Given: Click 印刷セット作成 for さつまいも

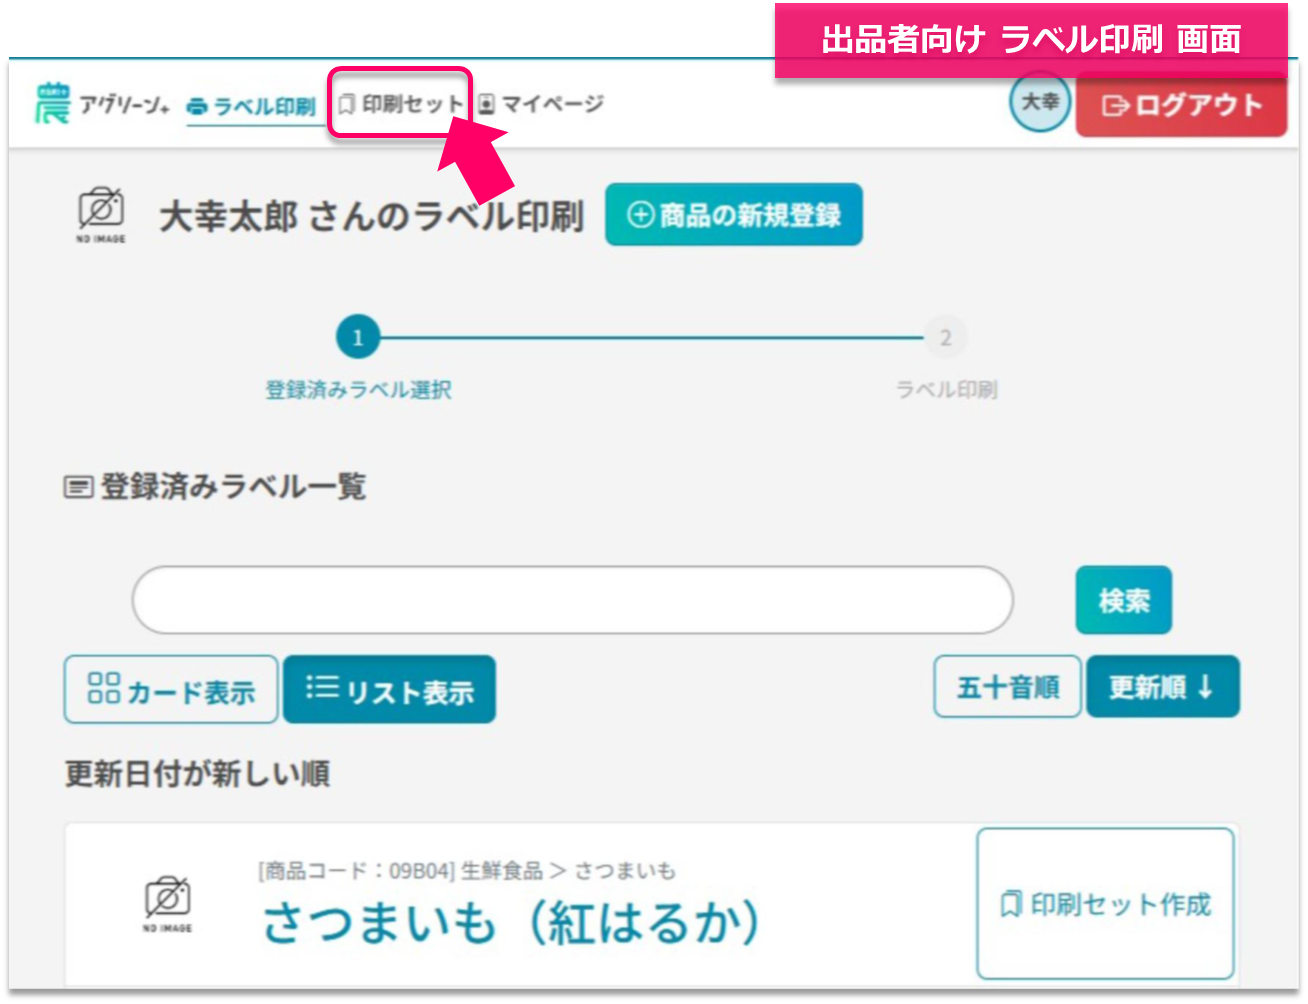Looking at the screenshot, I should click(x=1105, y=904).
